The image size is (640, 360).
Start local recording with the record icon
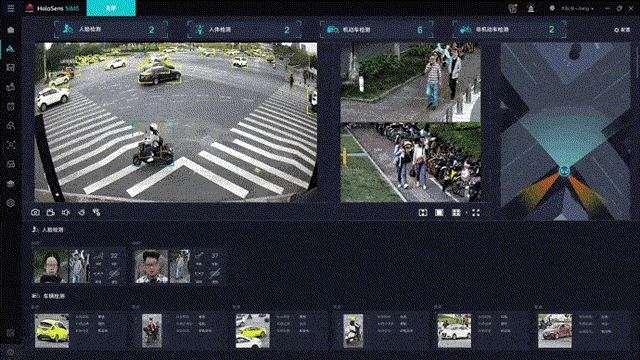(51, 212)
